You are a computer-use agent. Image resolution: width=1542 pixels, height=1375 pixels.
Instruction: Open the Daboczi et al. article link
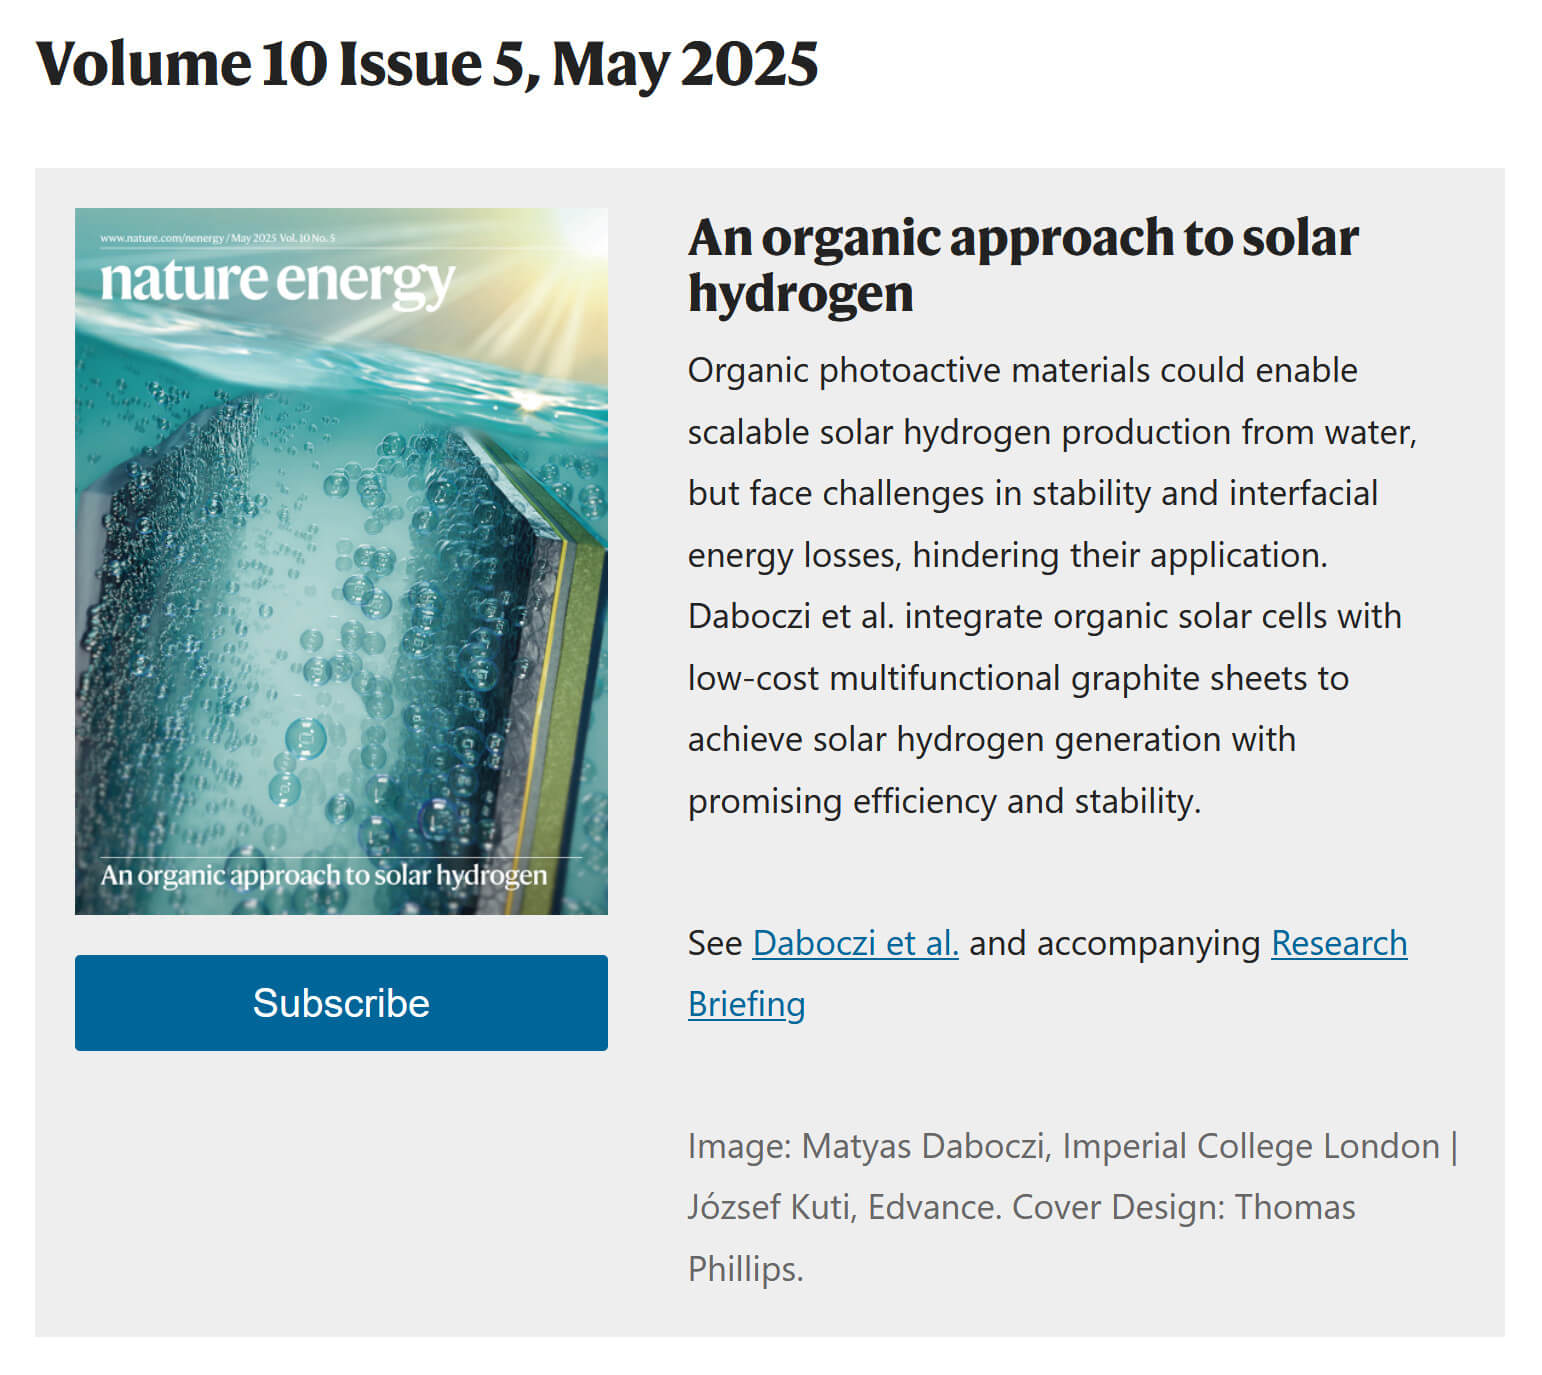[855, 943]
